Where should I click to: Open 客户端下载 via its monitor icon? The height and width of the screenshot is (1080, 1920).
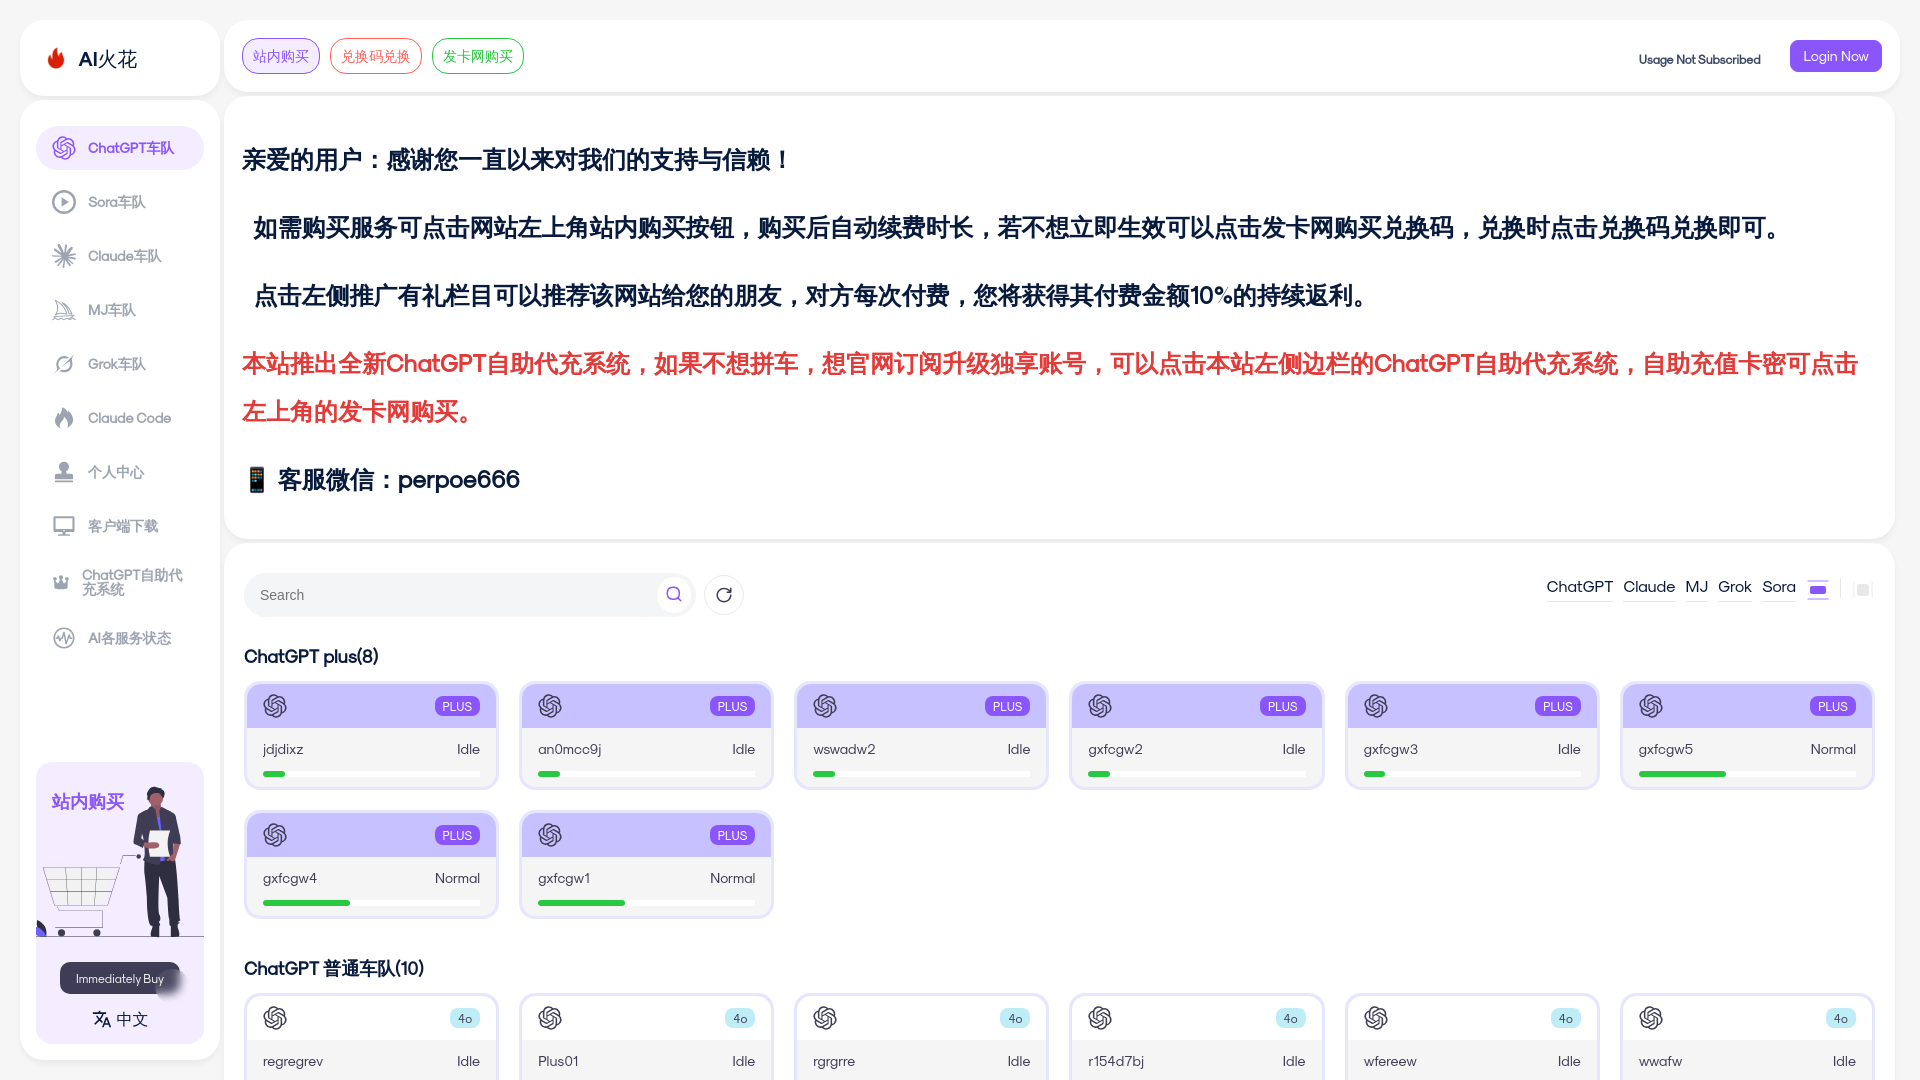(64, 526)
